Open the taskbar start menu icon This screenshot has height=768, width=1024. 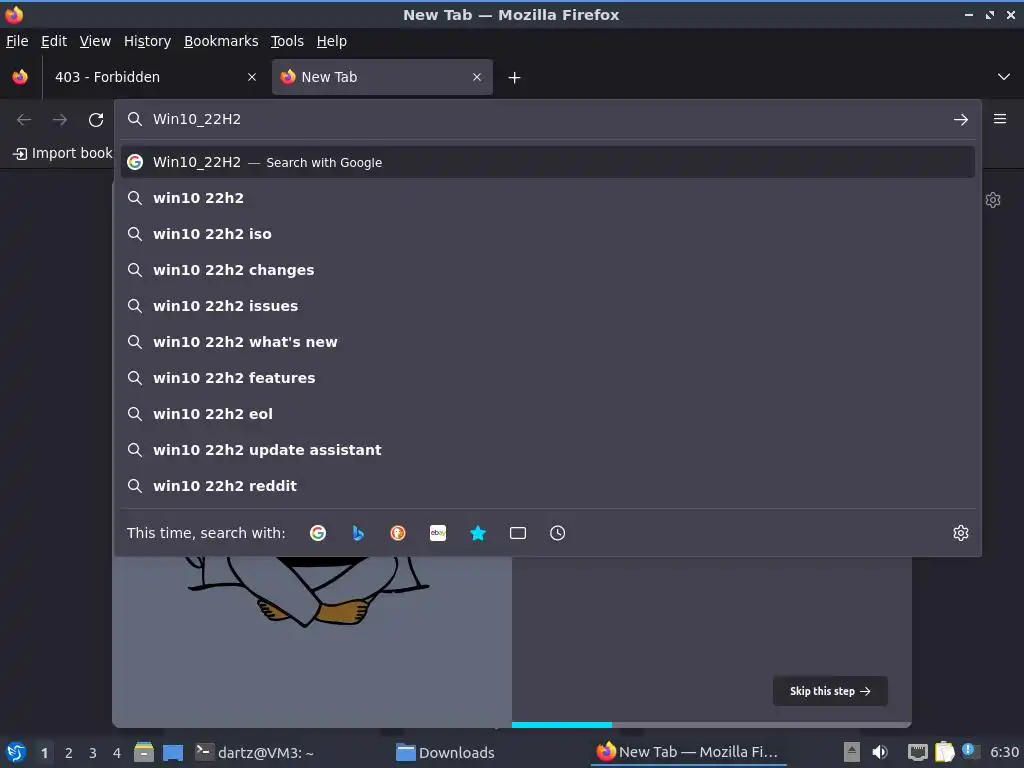point(16,752)
